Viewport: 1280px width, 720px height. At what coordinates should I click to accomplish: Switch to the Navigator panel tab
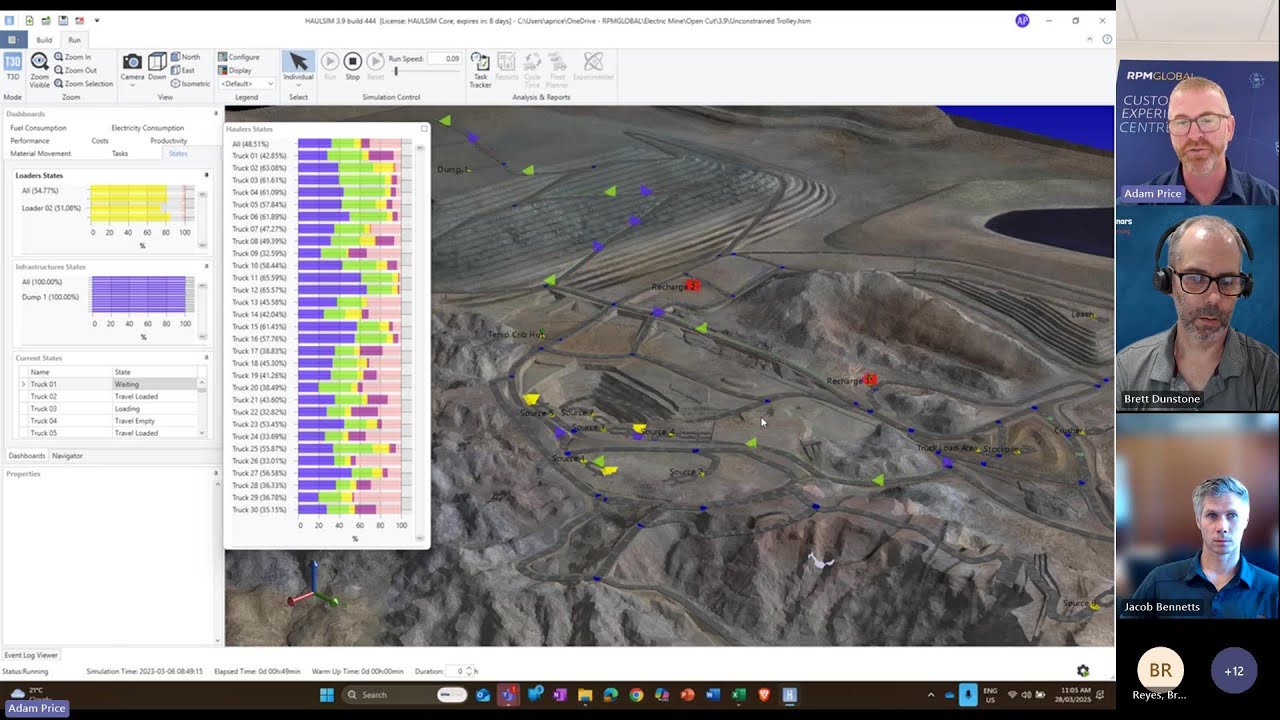(x=67, y=456)
